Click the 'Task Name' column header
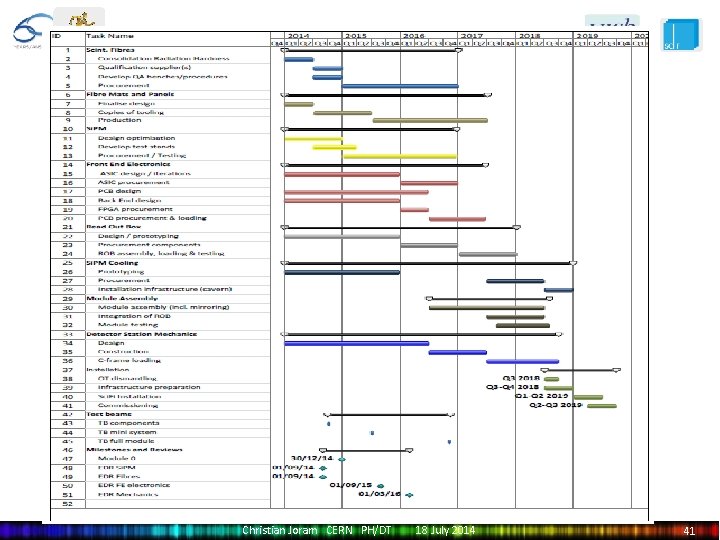This screenshot has width=720, height=540. pos(110,36)
